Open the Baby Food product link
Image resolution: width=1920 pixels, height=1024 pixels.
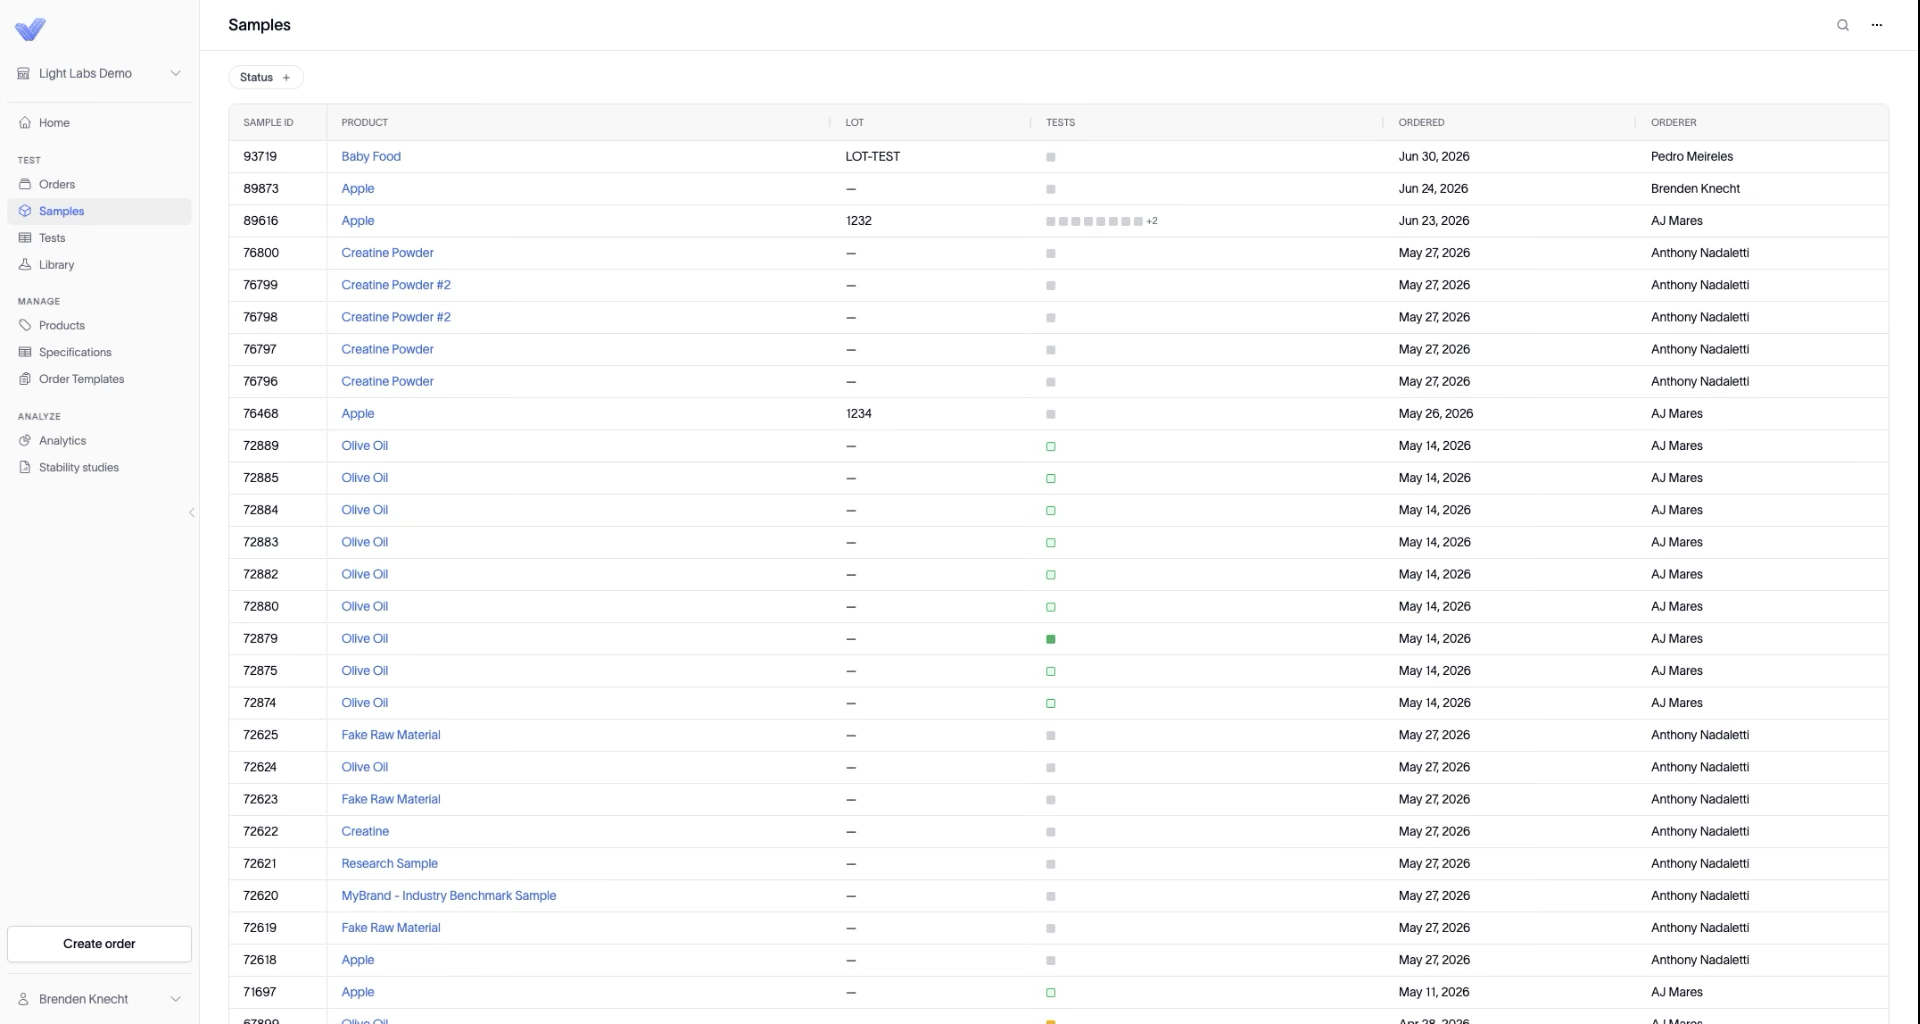371,157
